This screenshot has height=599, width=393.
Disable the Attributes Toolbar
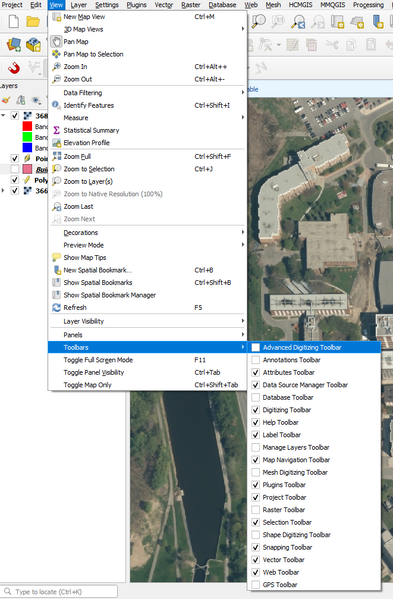pyautogui.click(x=256, y=372)
